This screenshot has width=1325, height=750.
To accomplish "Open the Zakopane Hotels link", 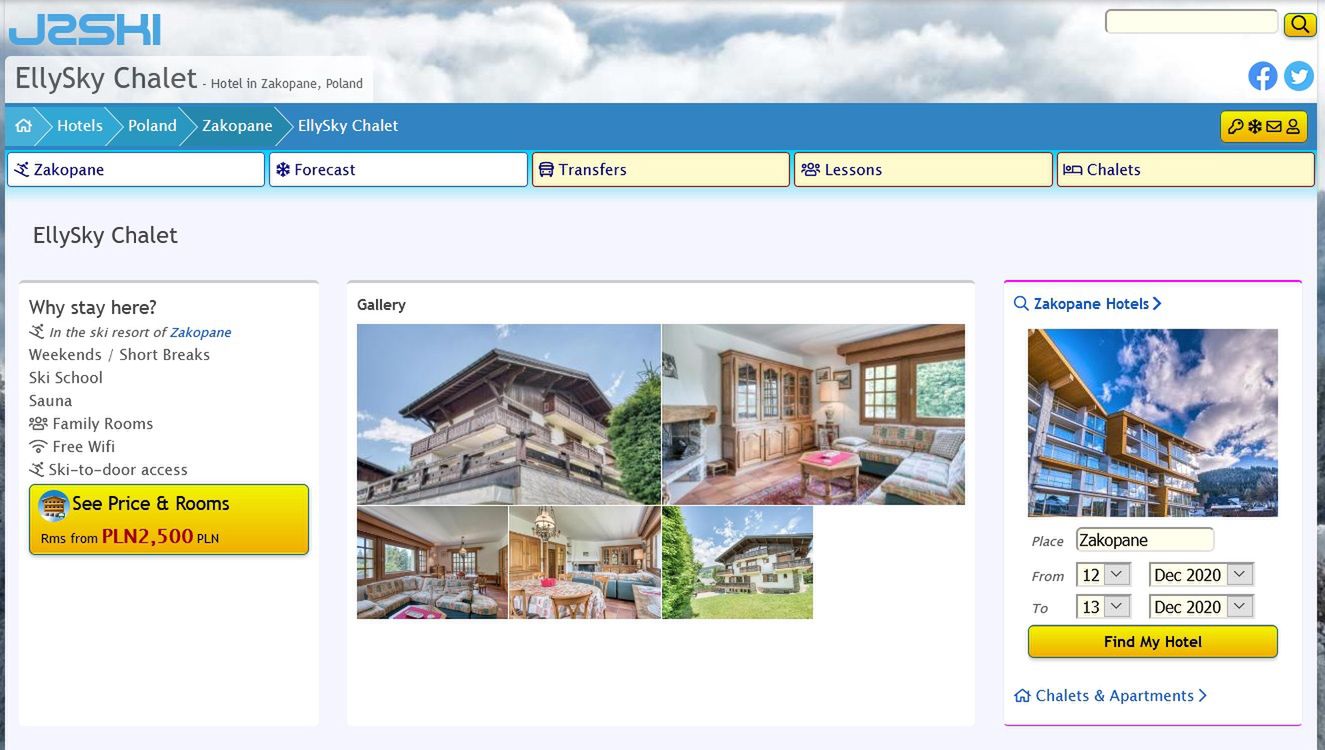I will click(1091, 304).
